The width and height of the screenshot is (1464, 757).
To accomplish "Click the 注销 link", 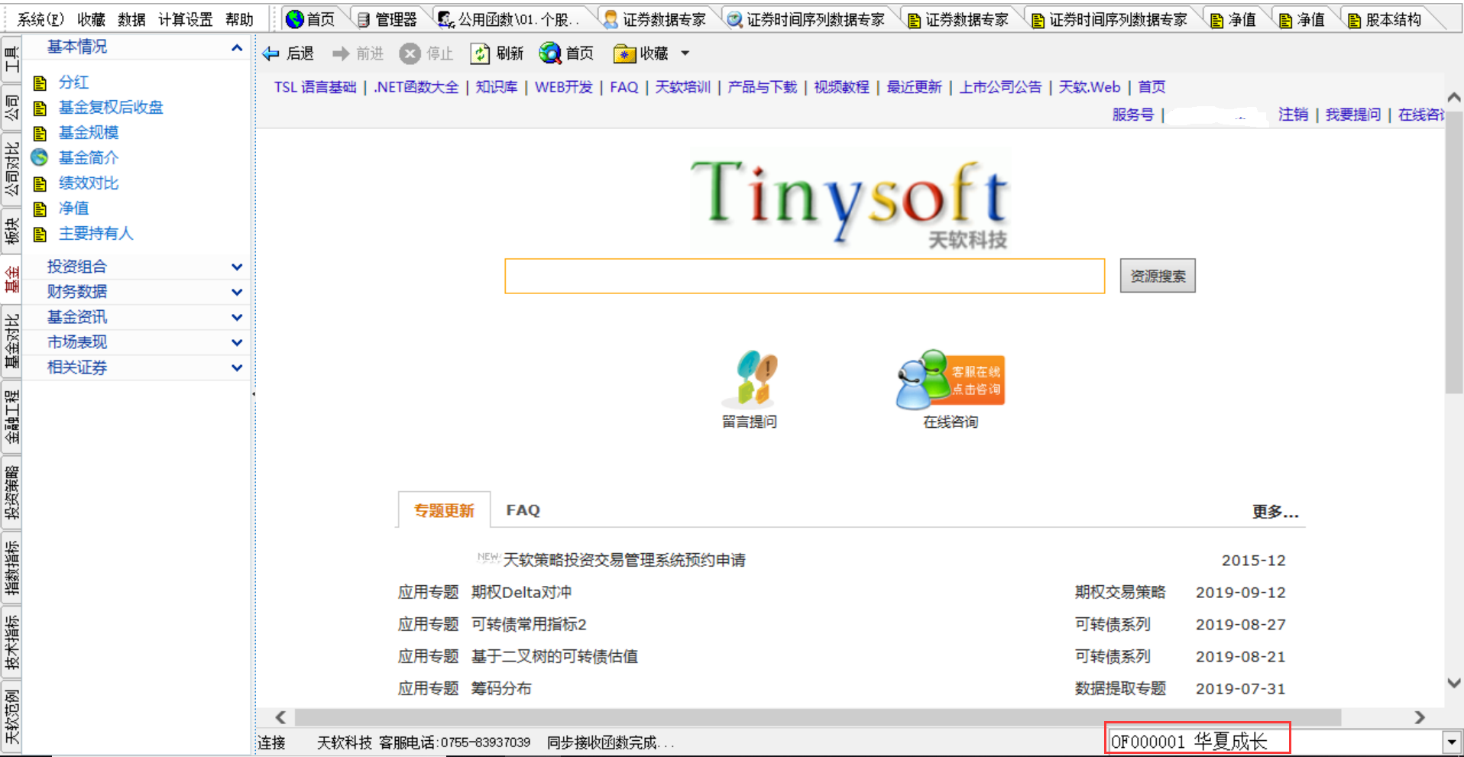I will [1293, 115].
